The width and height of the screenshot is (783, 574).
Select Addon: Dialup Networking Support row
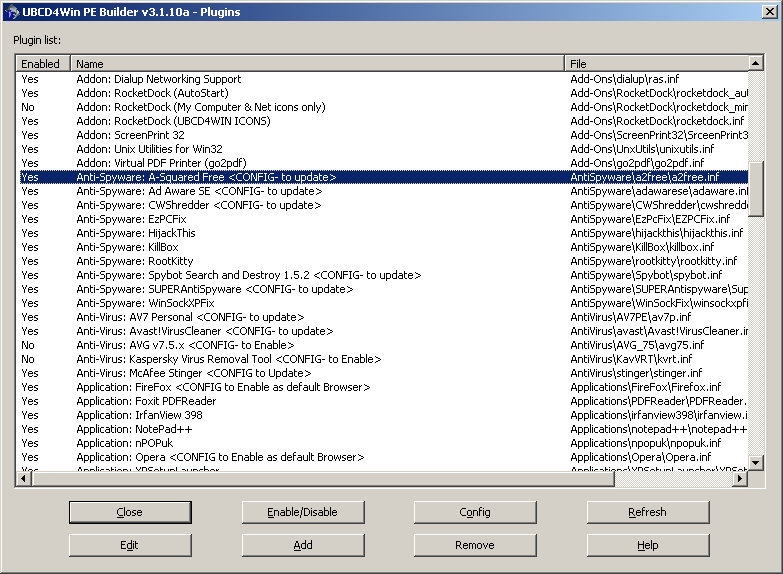[384, 79]
